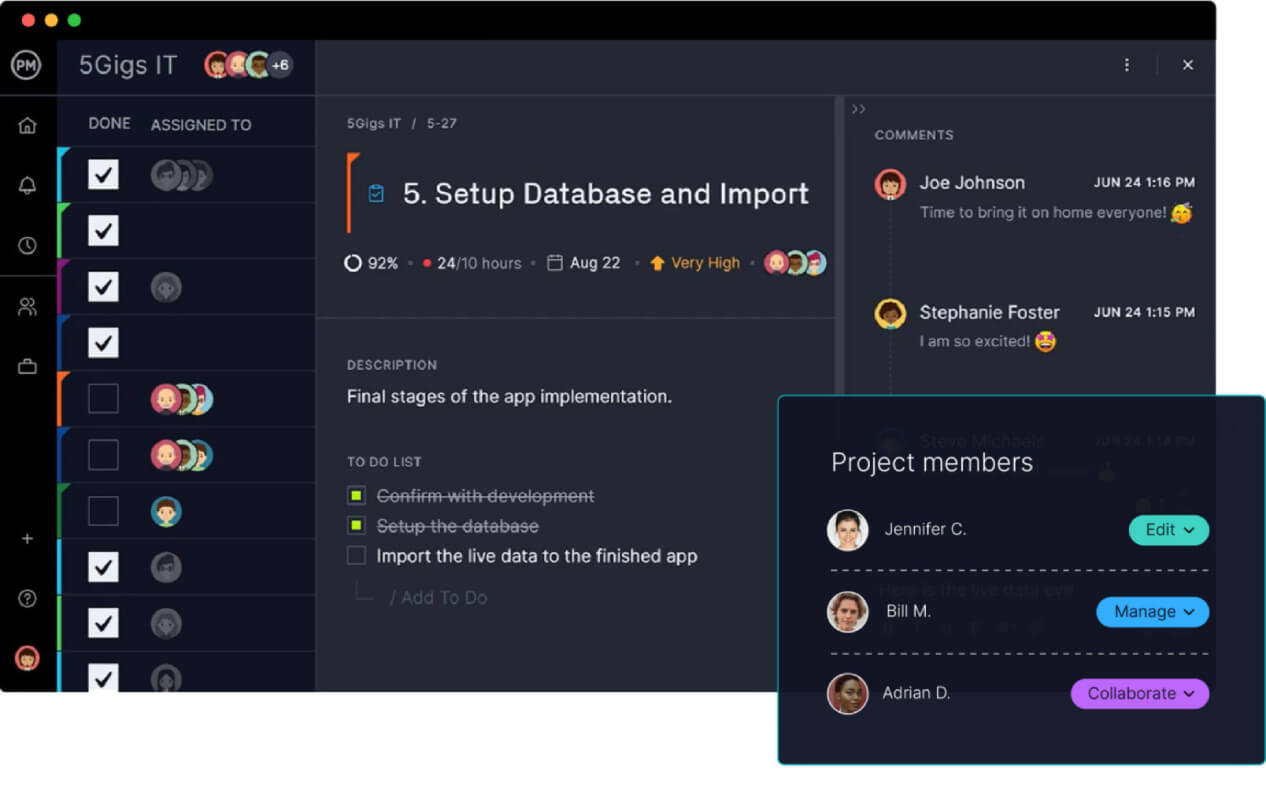Check Import the live data to-do
1266x800 pixels.
coord(357,556)
